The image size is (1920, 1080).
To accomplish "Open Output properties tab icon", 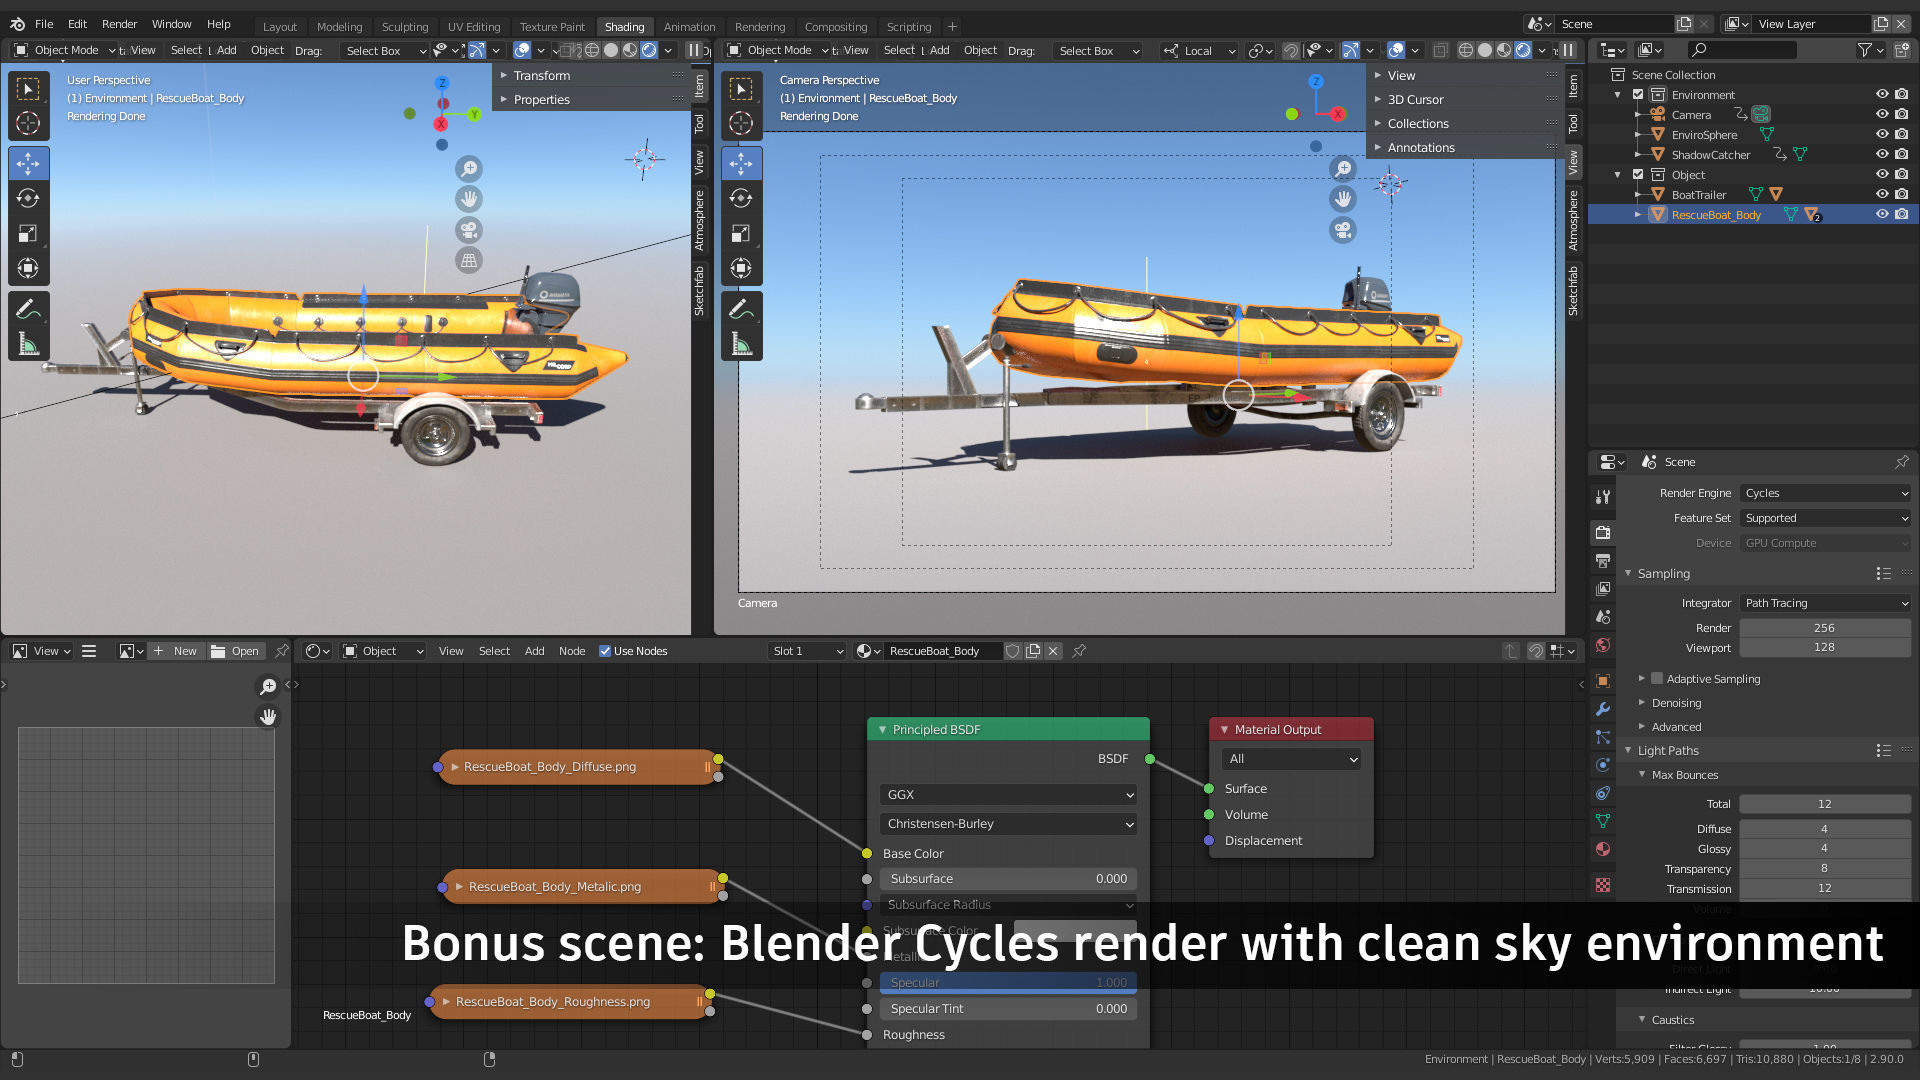I will point(1603,560).
